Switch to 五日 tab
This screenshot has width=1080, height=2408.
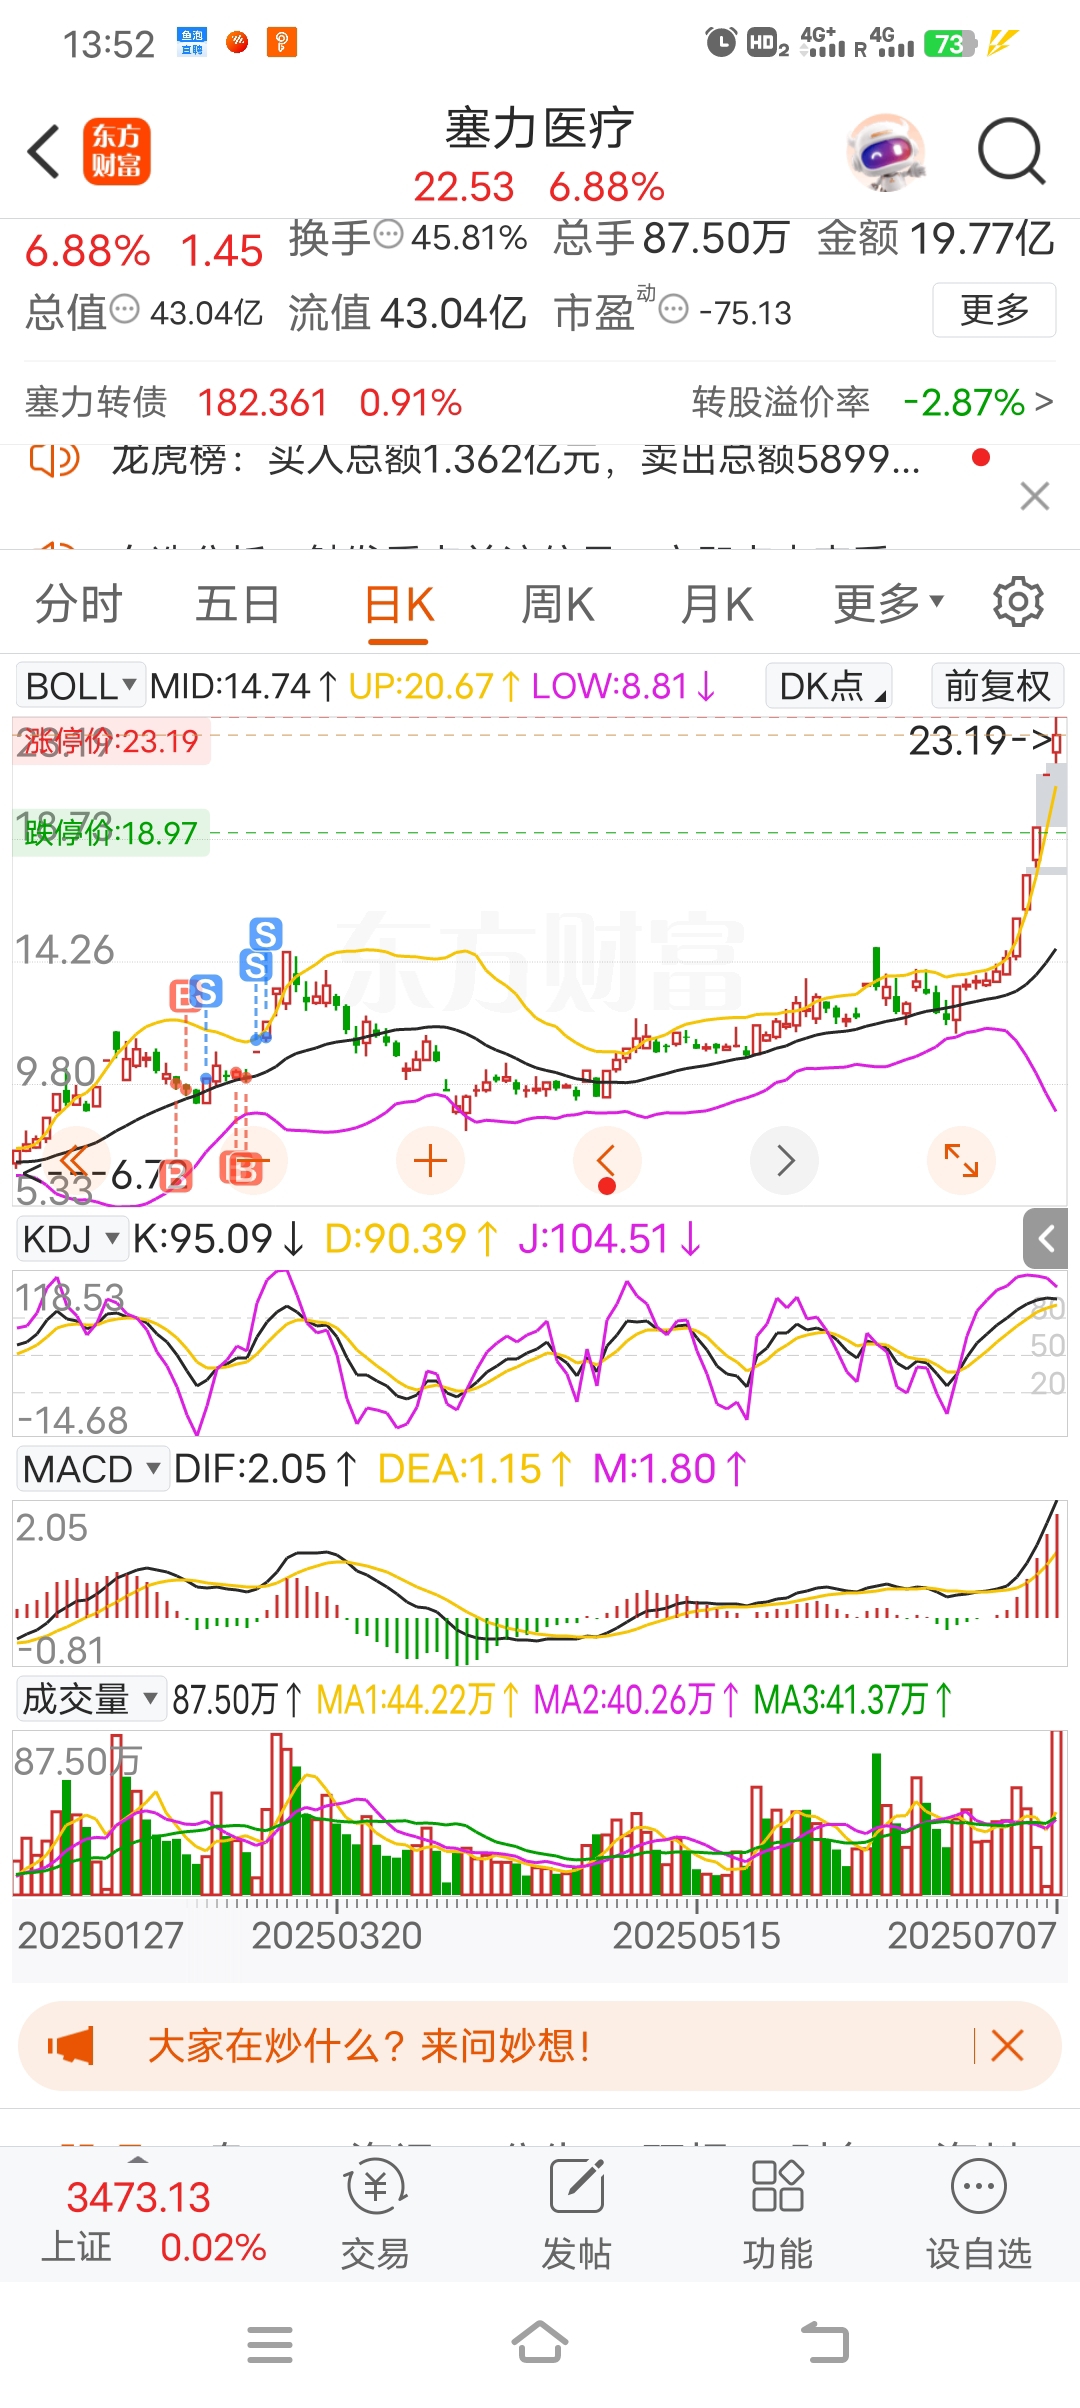237,604
